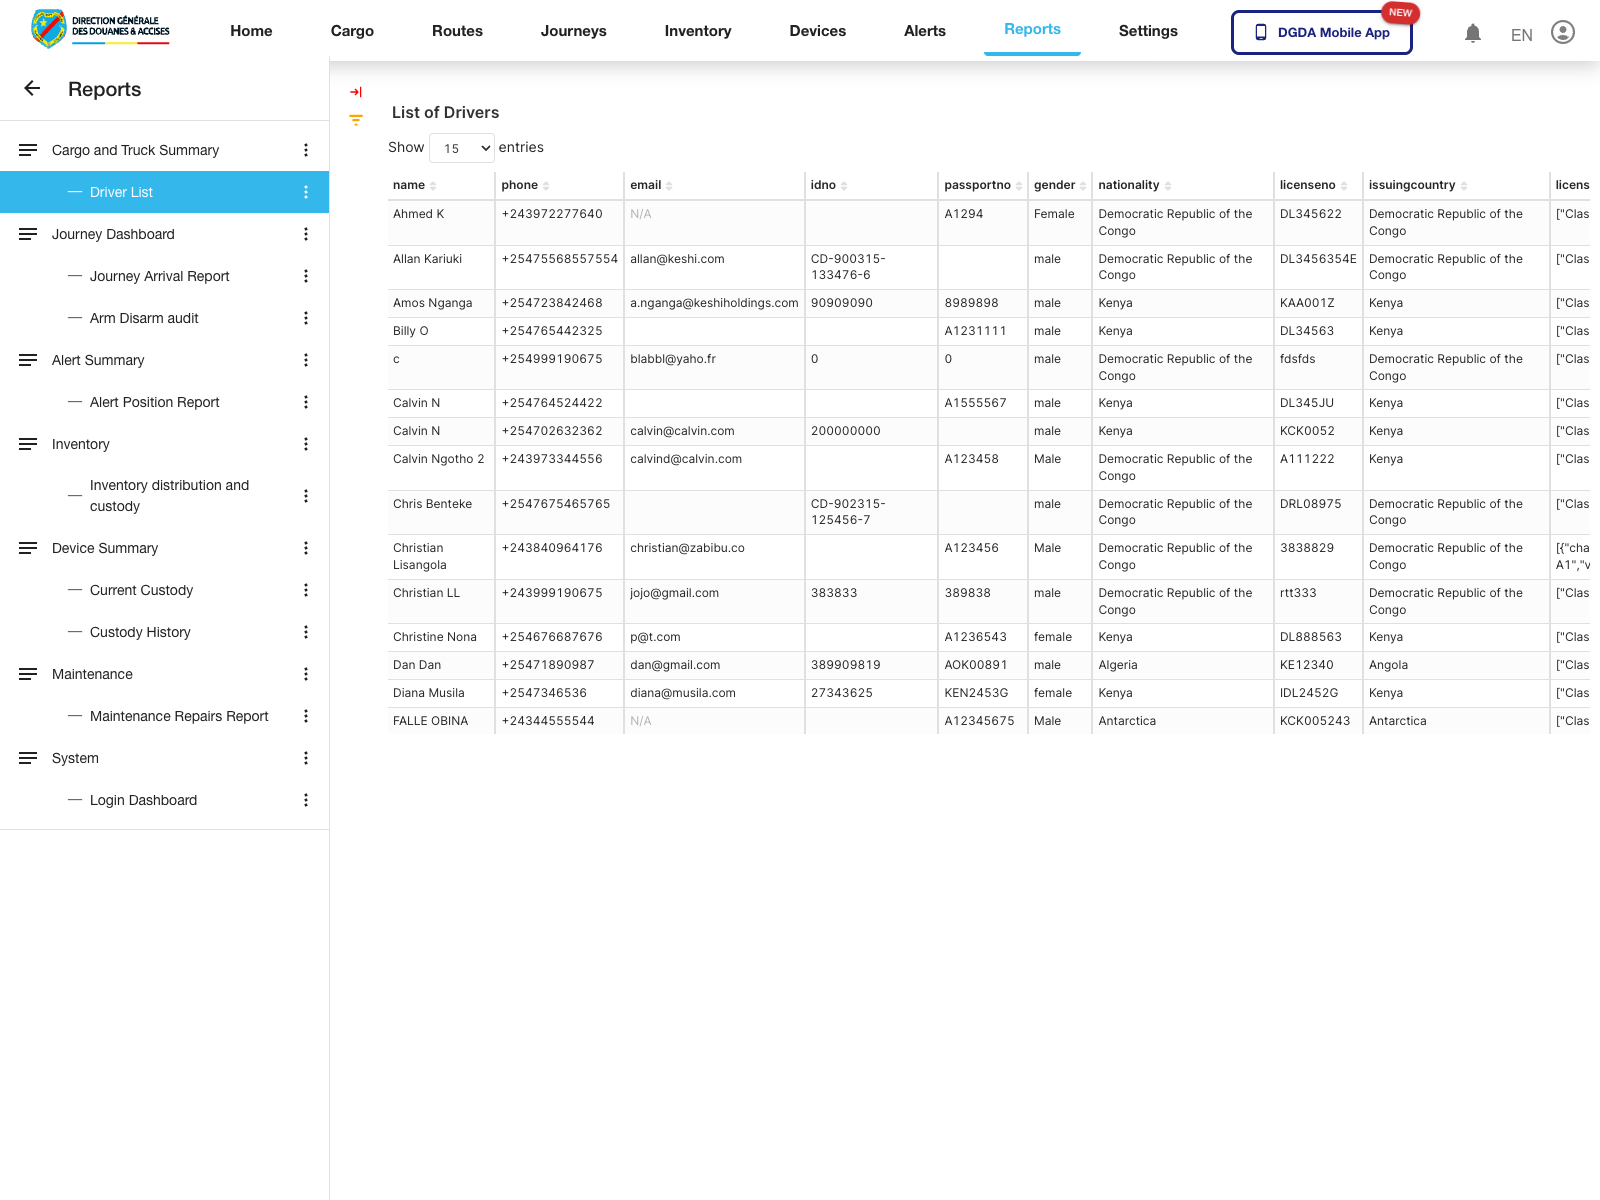Screen dimensions: 1600x1200
Task: Click the red collapse sidebar arrow icon
Action: (355, 91)
